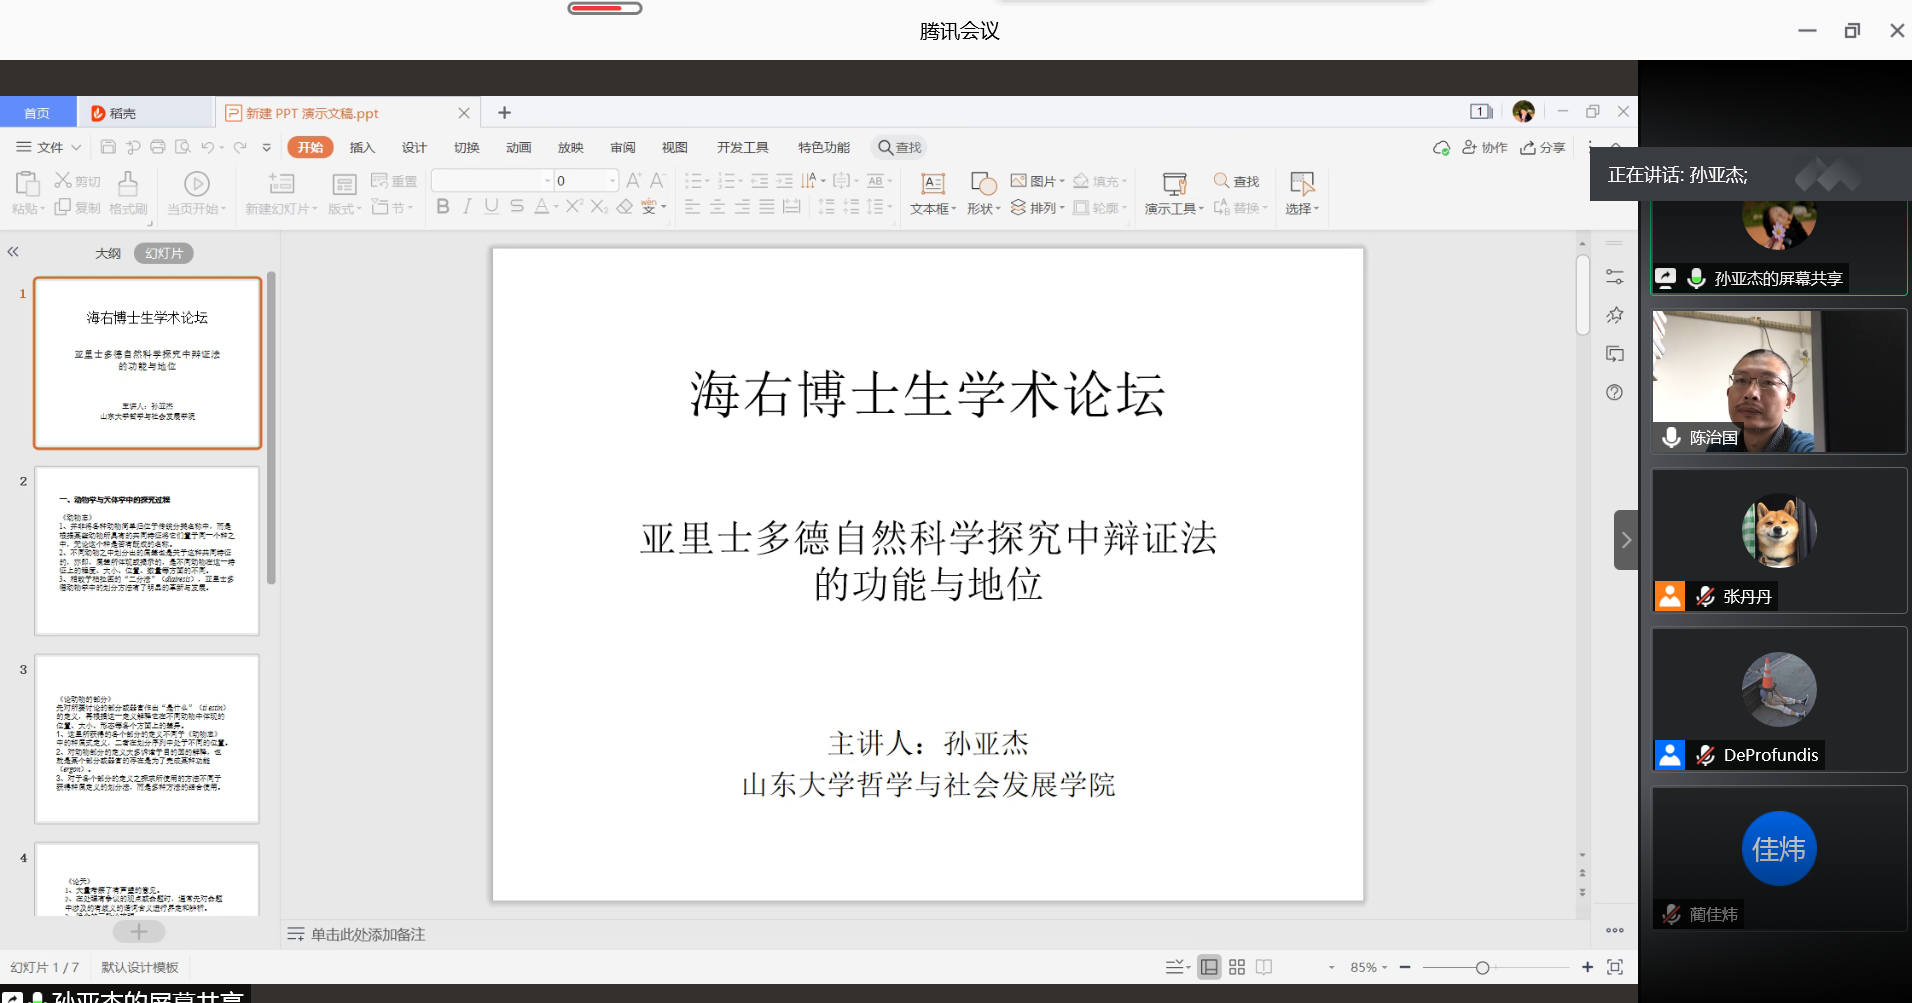Switch to the 大纲 outline tab
Viewport: 1912px width, 1003px height.
coord(108,254)
